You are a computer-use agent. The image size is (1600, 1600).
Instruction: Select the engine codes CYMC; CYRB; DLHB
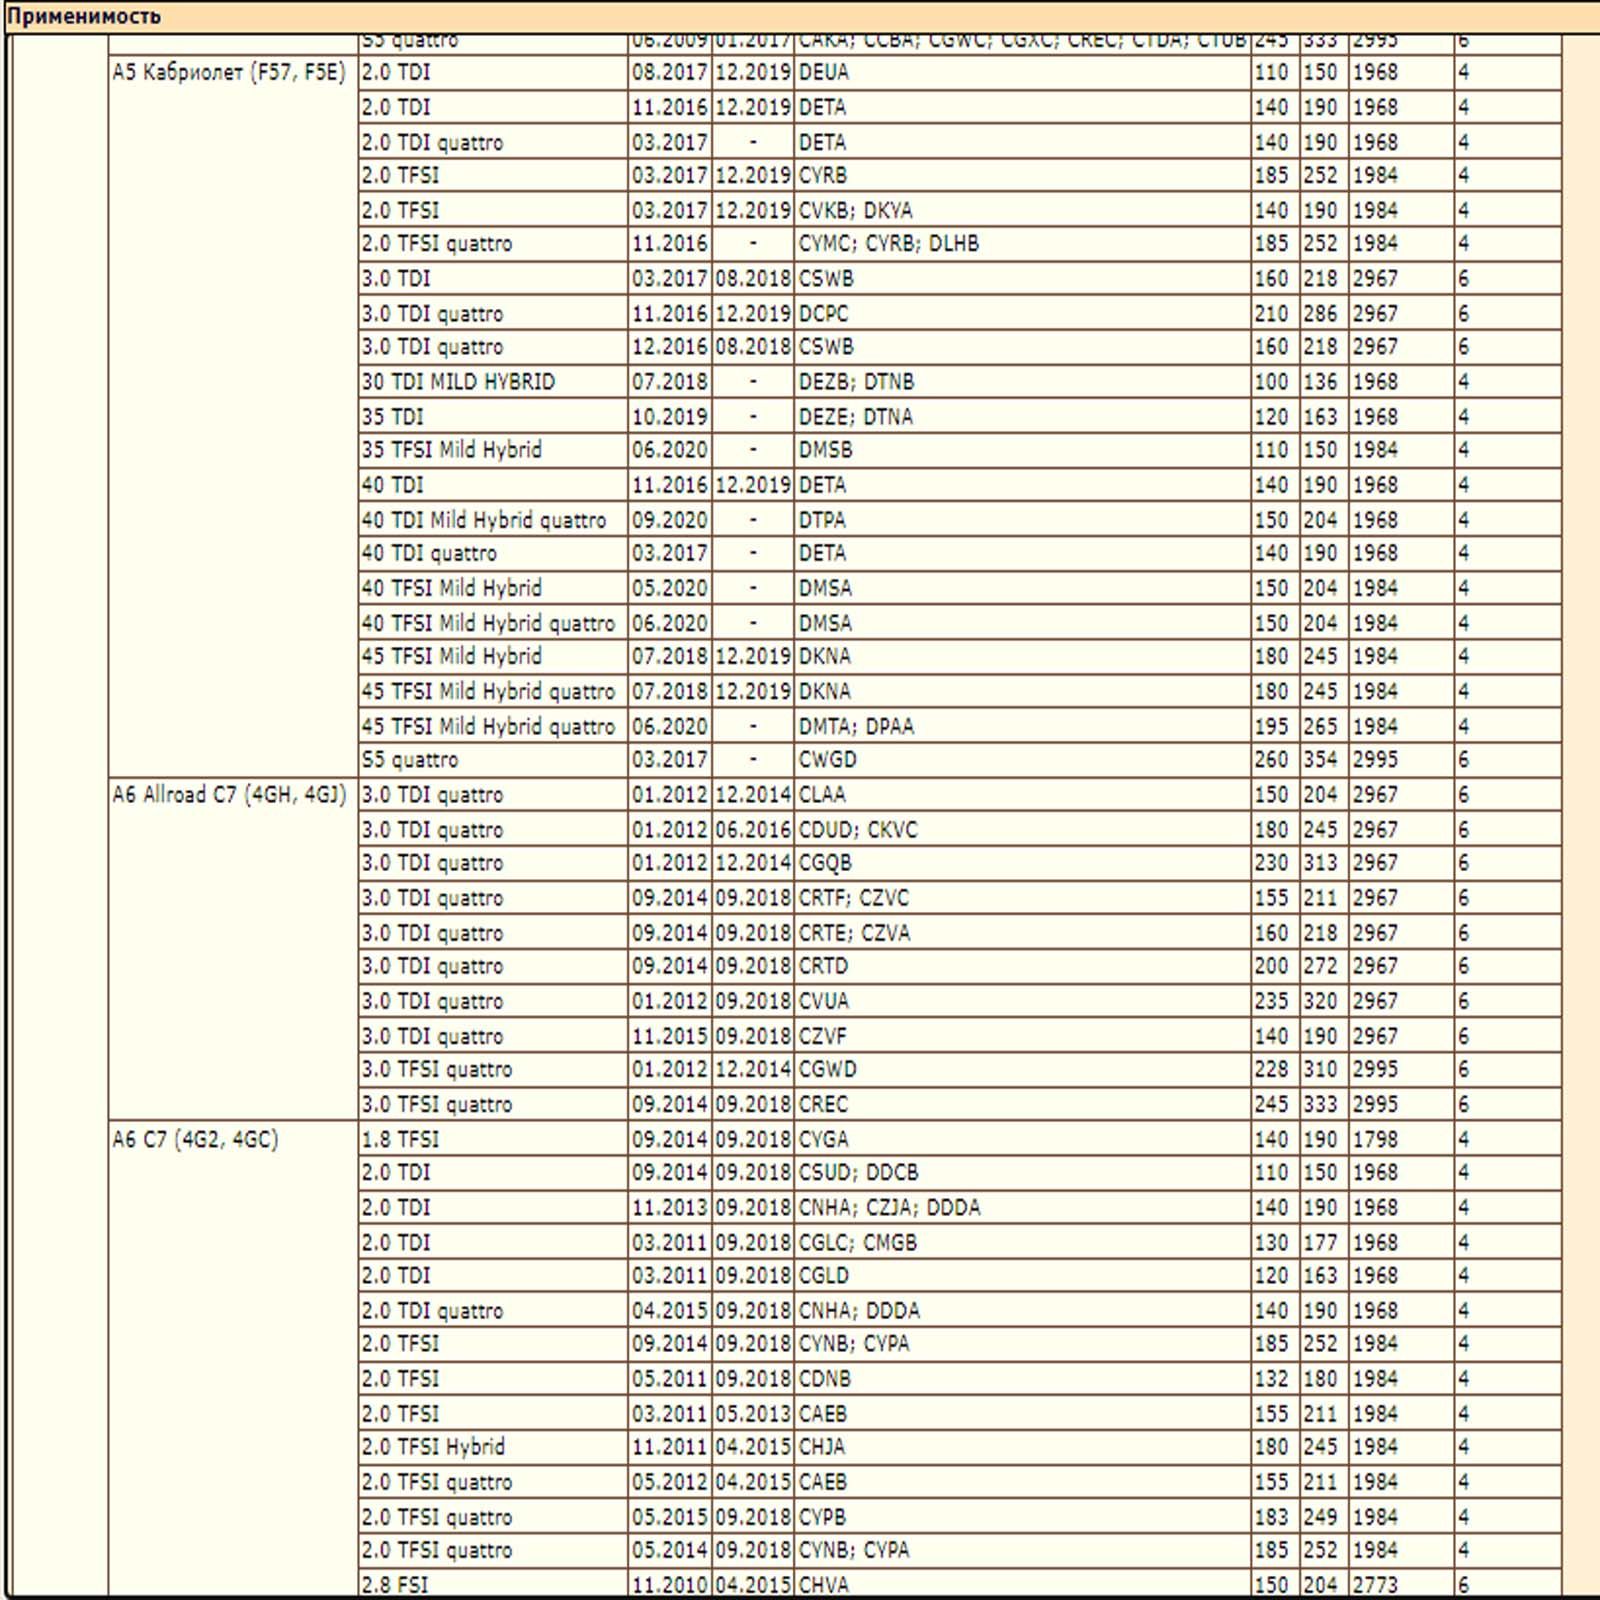(x=888, y=243)
